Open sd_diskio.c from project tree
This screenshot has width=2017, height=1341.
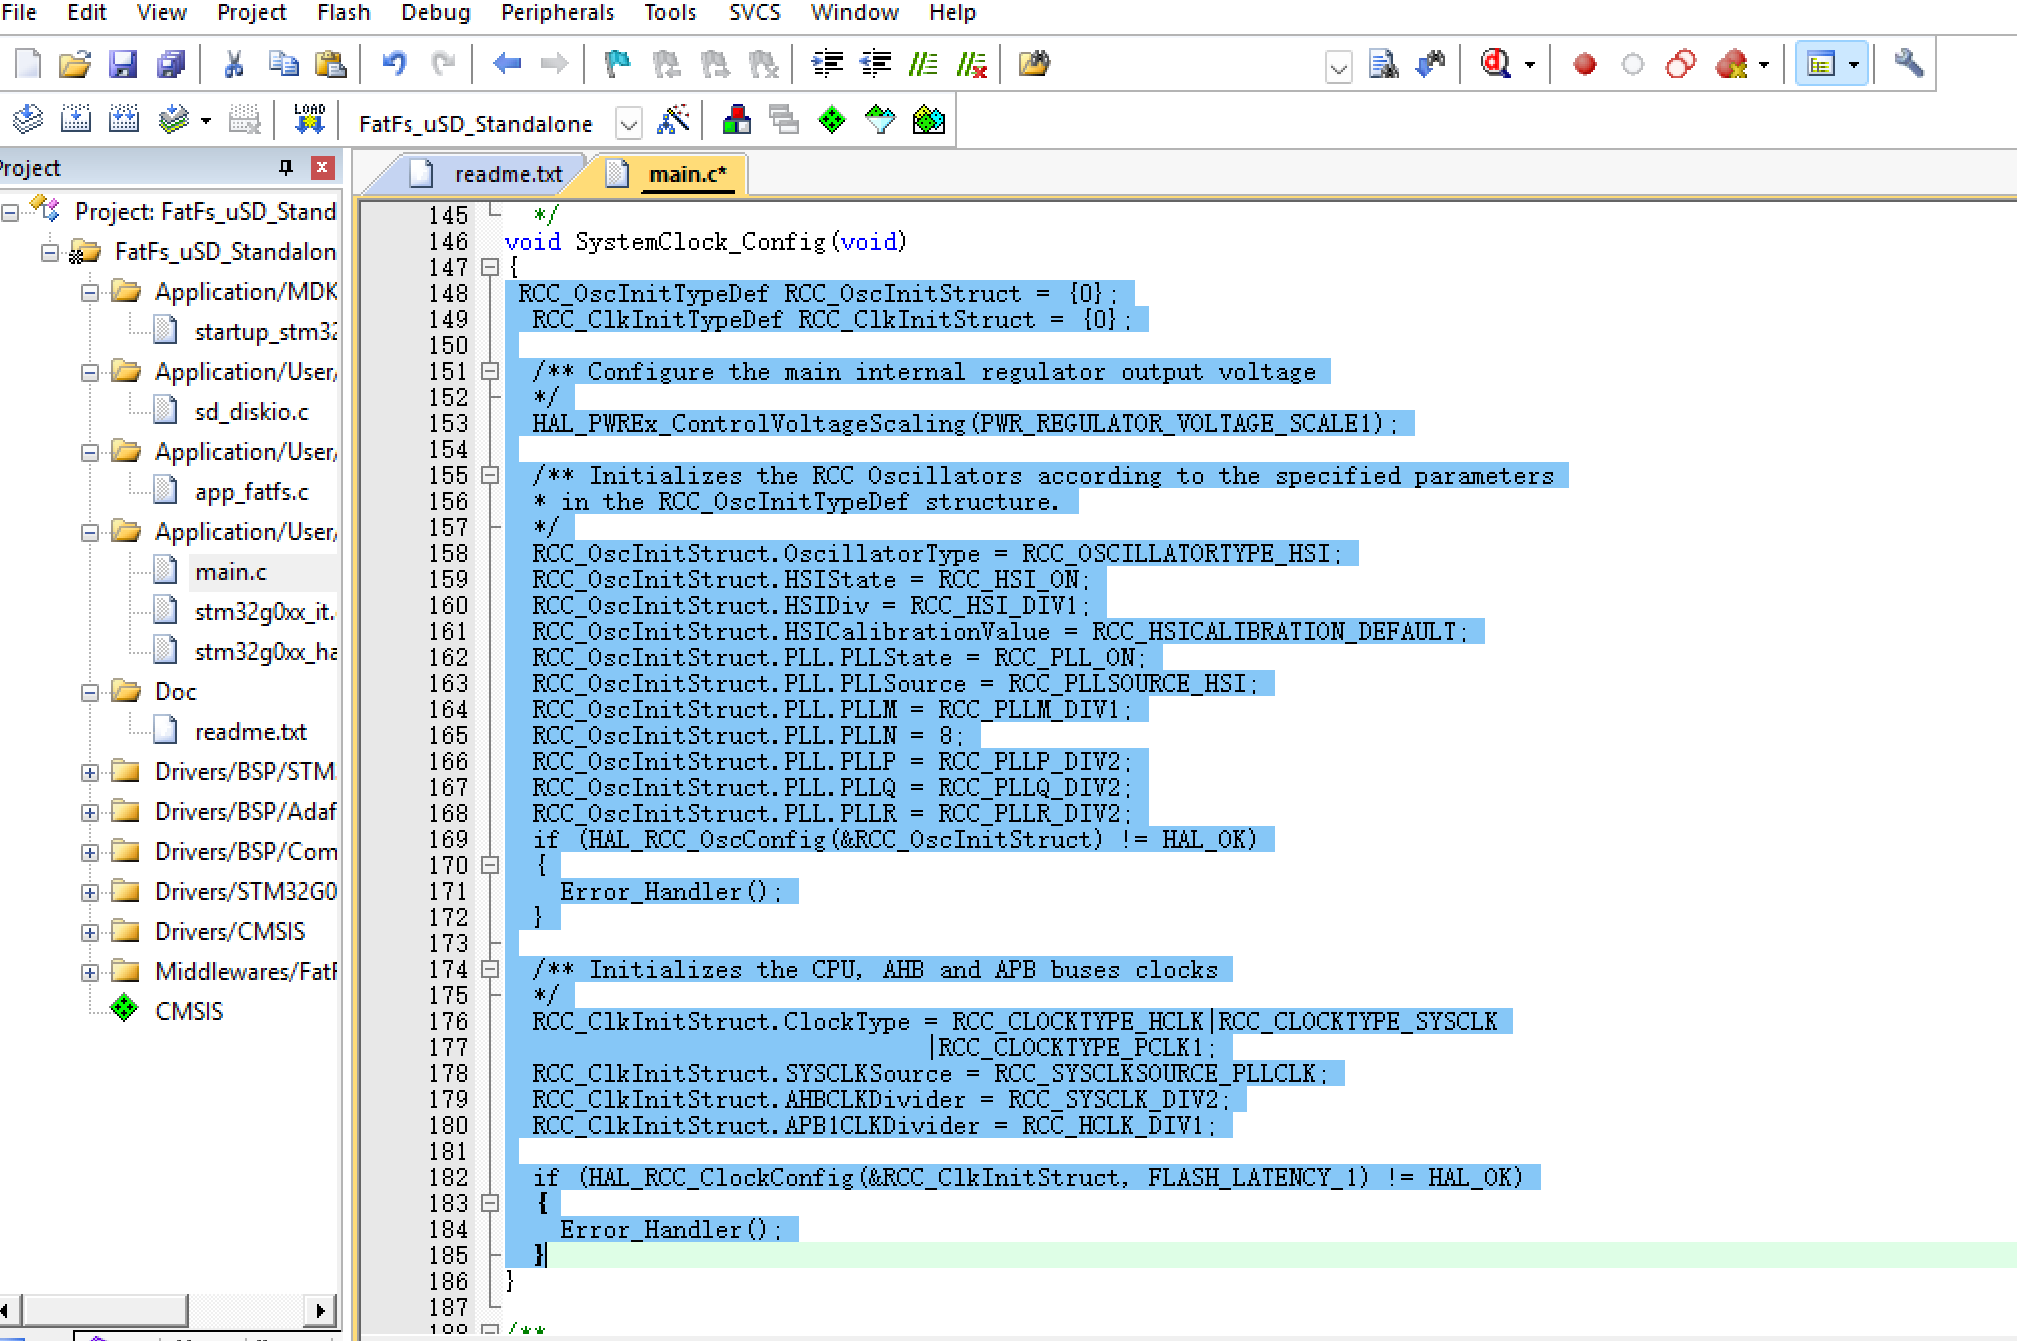(x=251, y=412)
